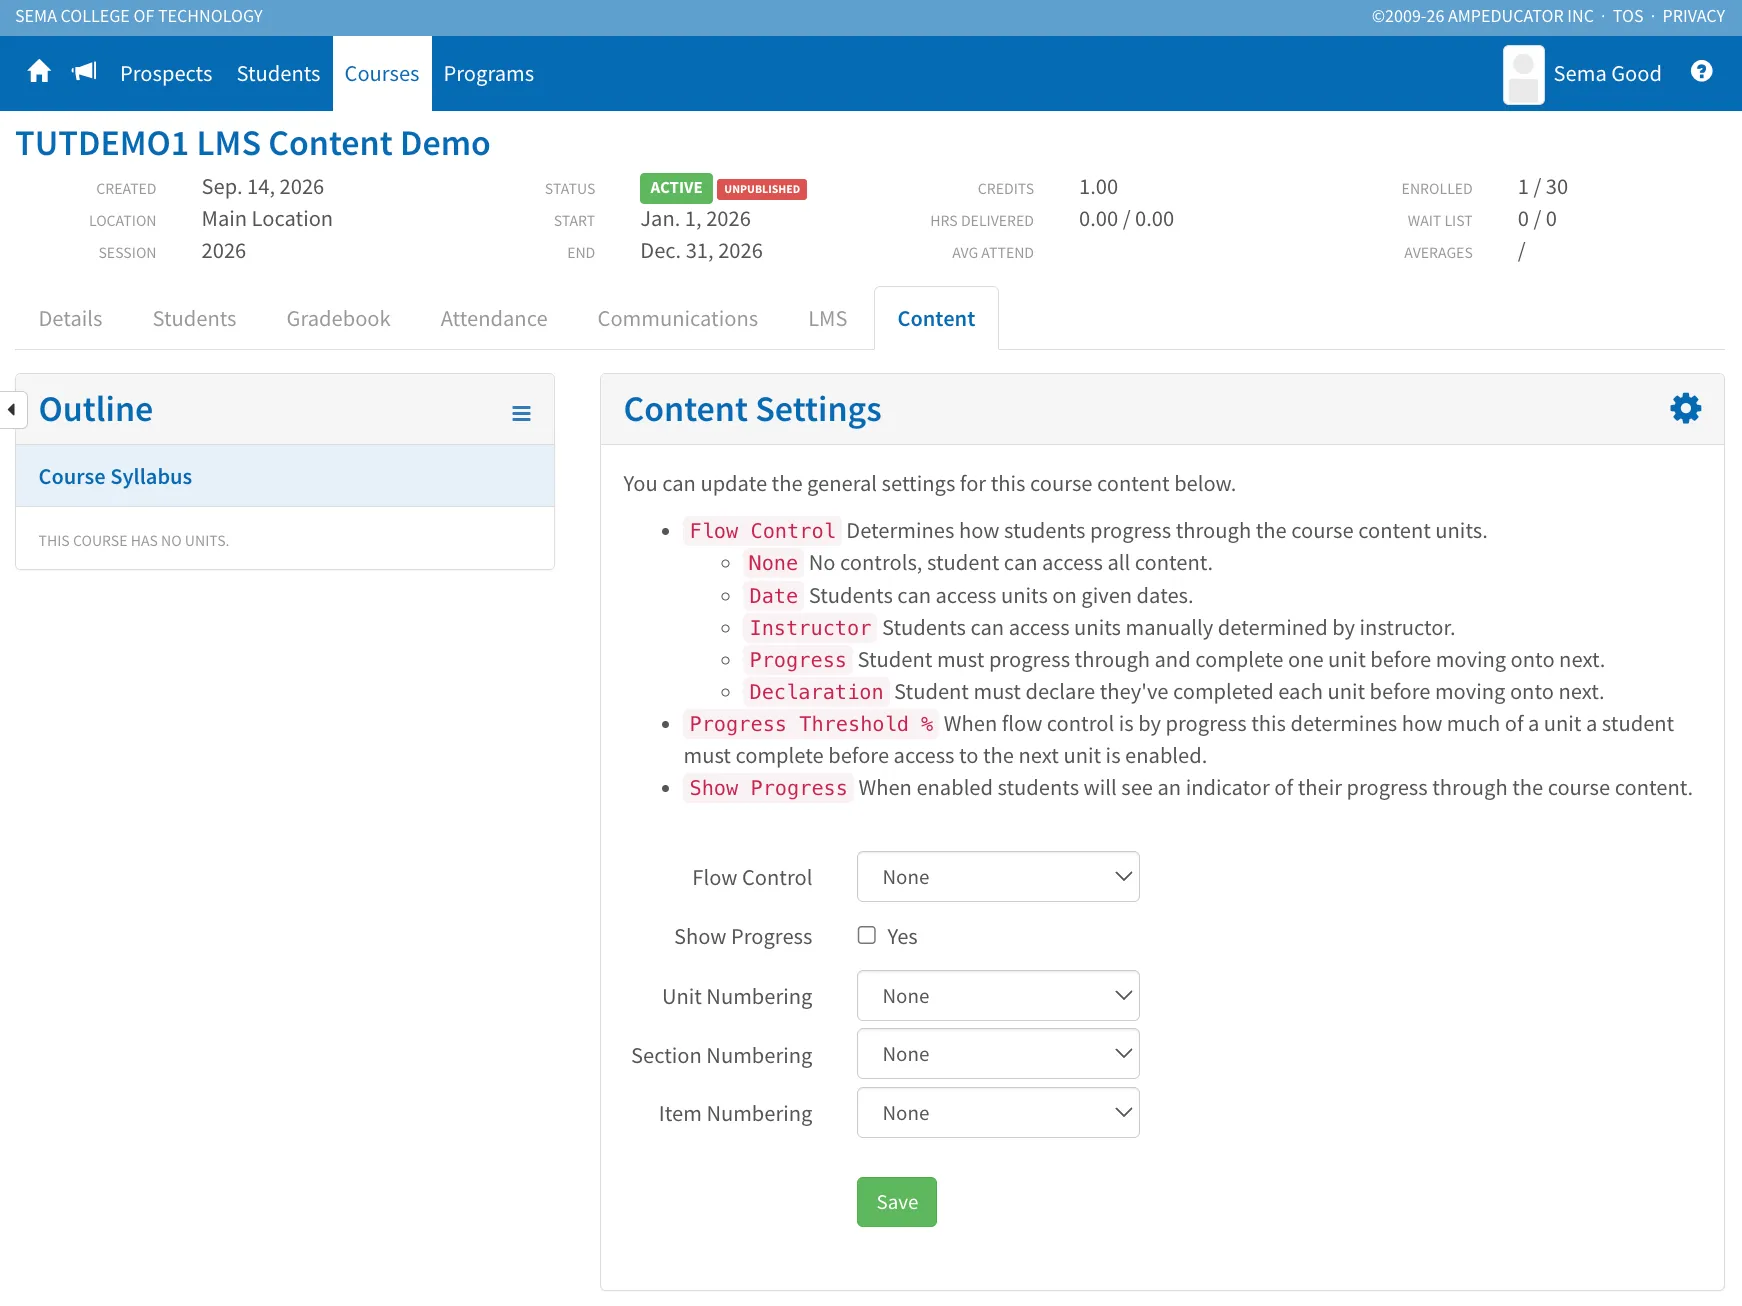Open the Communications tab
The image size is (1742, 1306).
click(x=678, y=319)
